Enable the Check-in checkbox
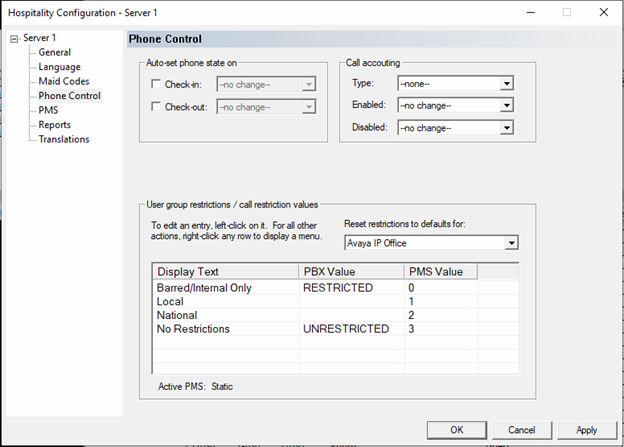Screen dimensions: 624x447 click(155, 85)
